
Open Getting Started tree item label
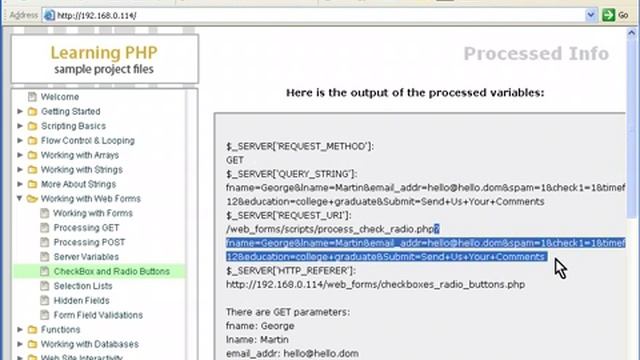[x=71, y=111]
